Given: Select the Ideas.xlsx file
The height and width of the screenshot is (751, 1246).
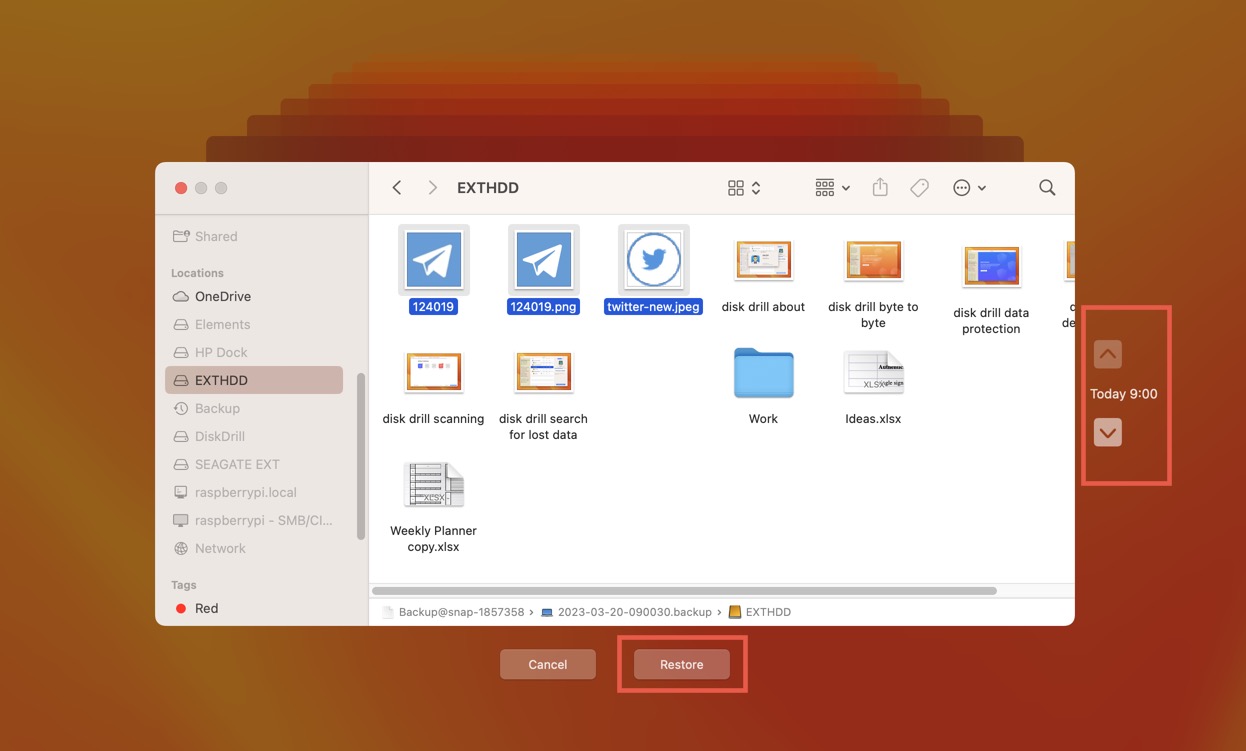Looking at the screenshot, I should [873, 374].
